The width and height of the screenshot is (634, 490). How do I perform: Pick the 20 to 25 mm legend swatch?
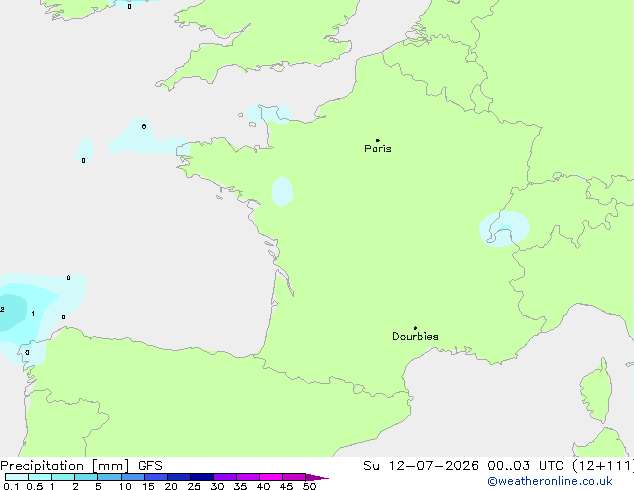pyautogui.click(x=178, y=477)
